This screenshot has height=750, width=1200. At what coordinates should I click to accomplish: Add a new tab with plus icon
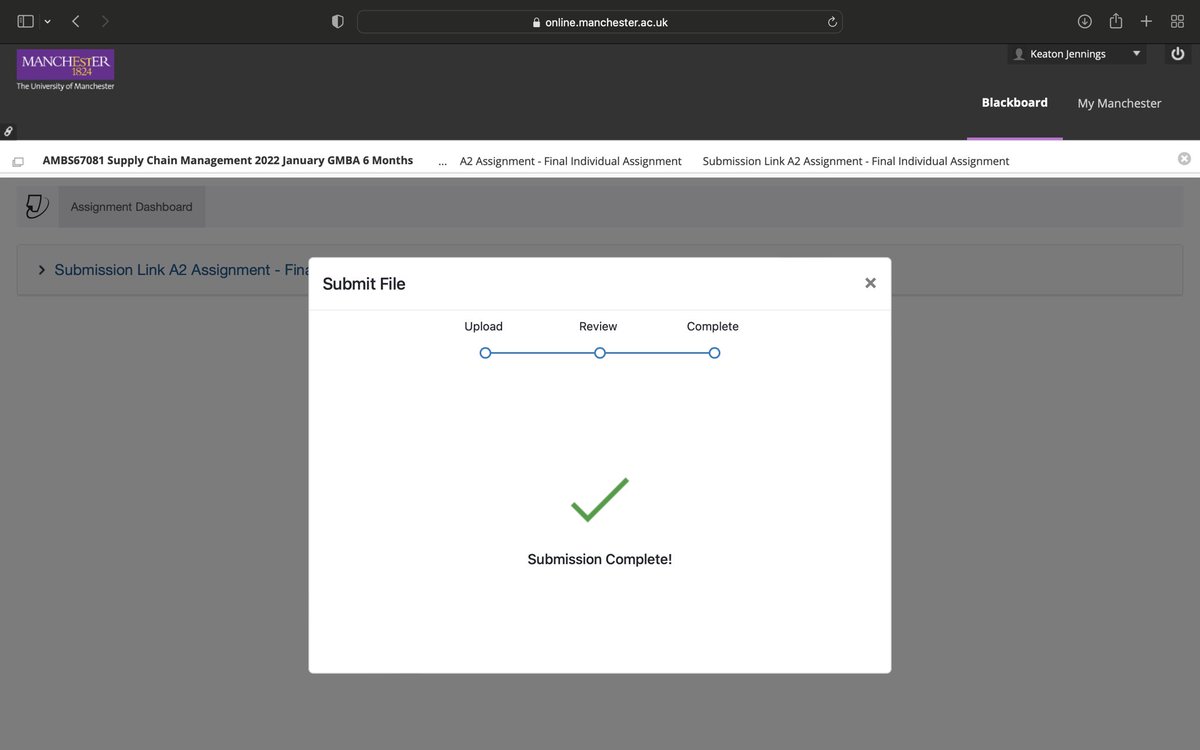click(x=1146, y=21)
